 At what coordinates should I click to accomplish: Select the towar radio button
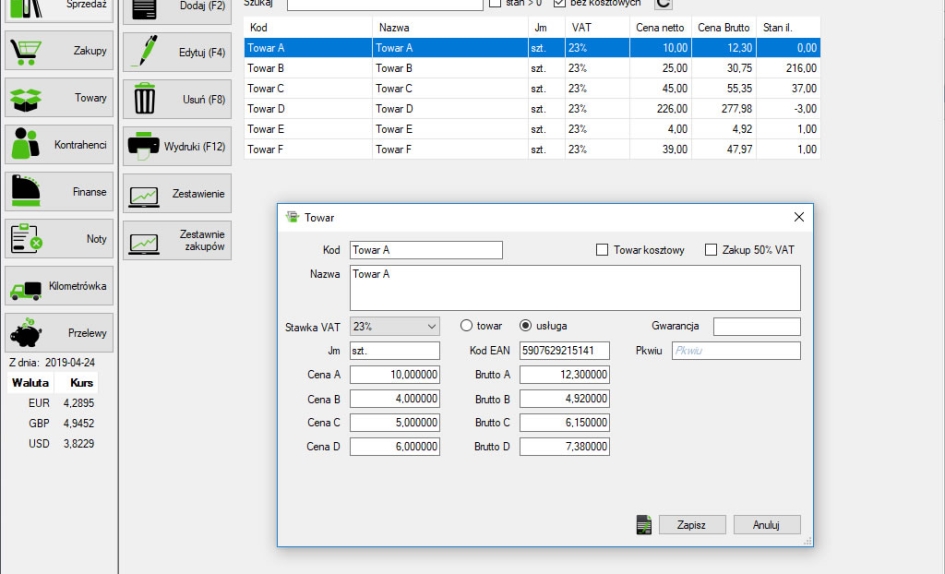coord(466,326)
